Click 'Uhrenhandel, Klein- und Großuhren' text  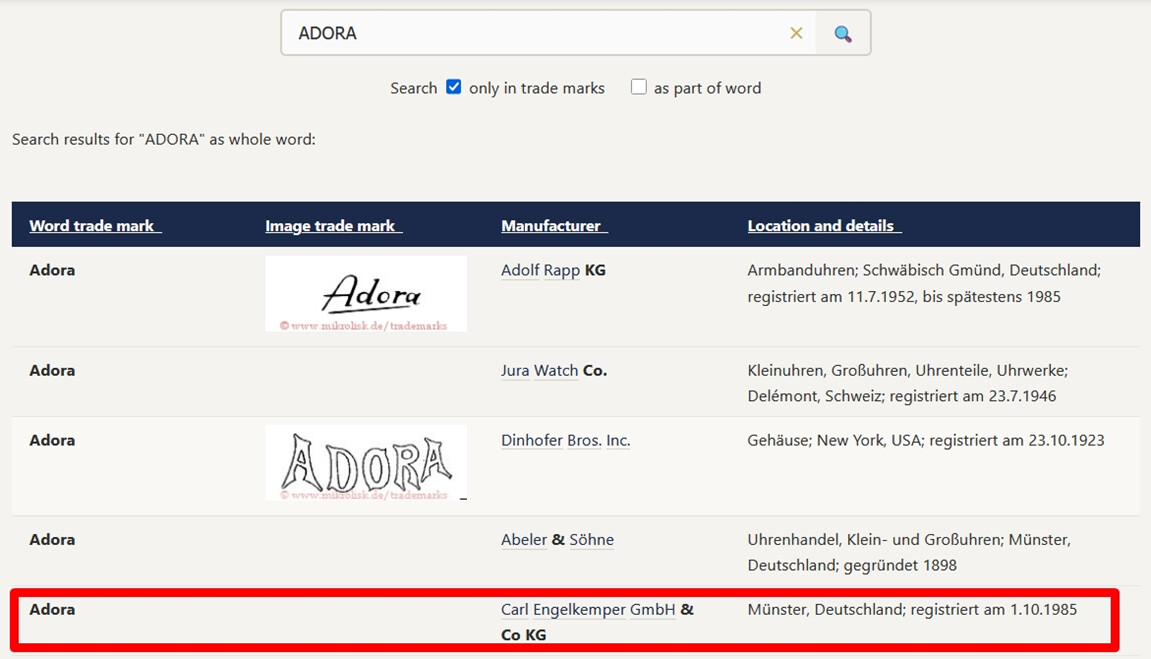coord(875,539)
